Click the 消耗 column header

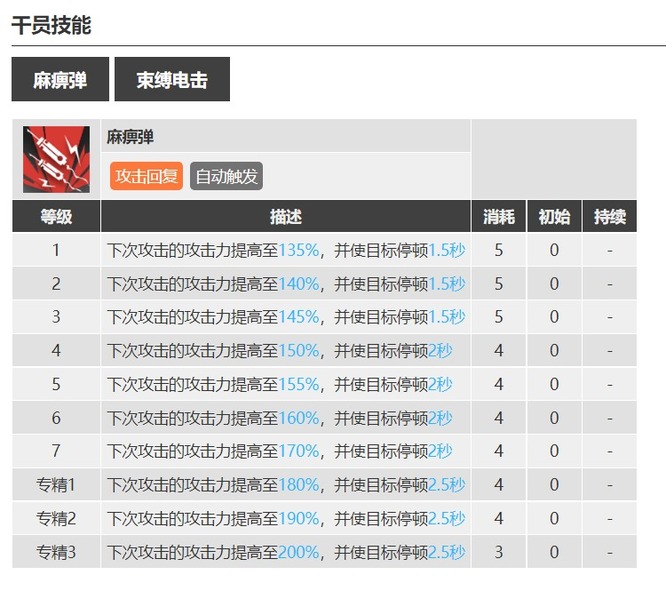tap(499, 216)
